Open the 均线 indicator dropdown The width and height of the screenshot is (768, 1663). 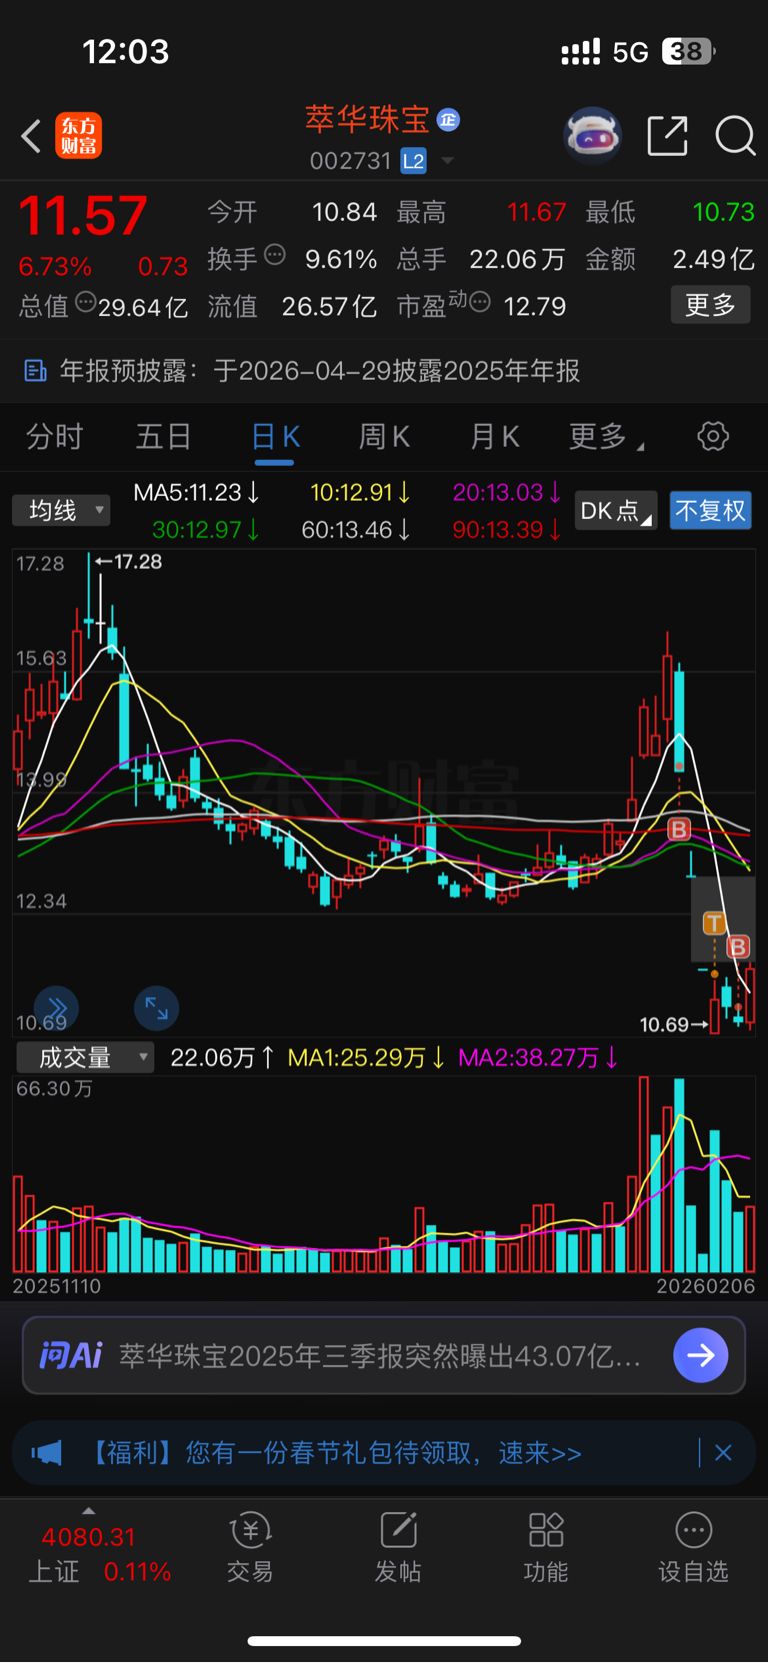pos(62,511)
